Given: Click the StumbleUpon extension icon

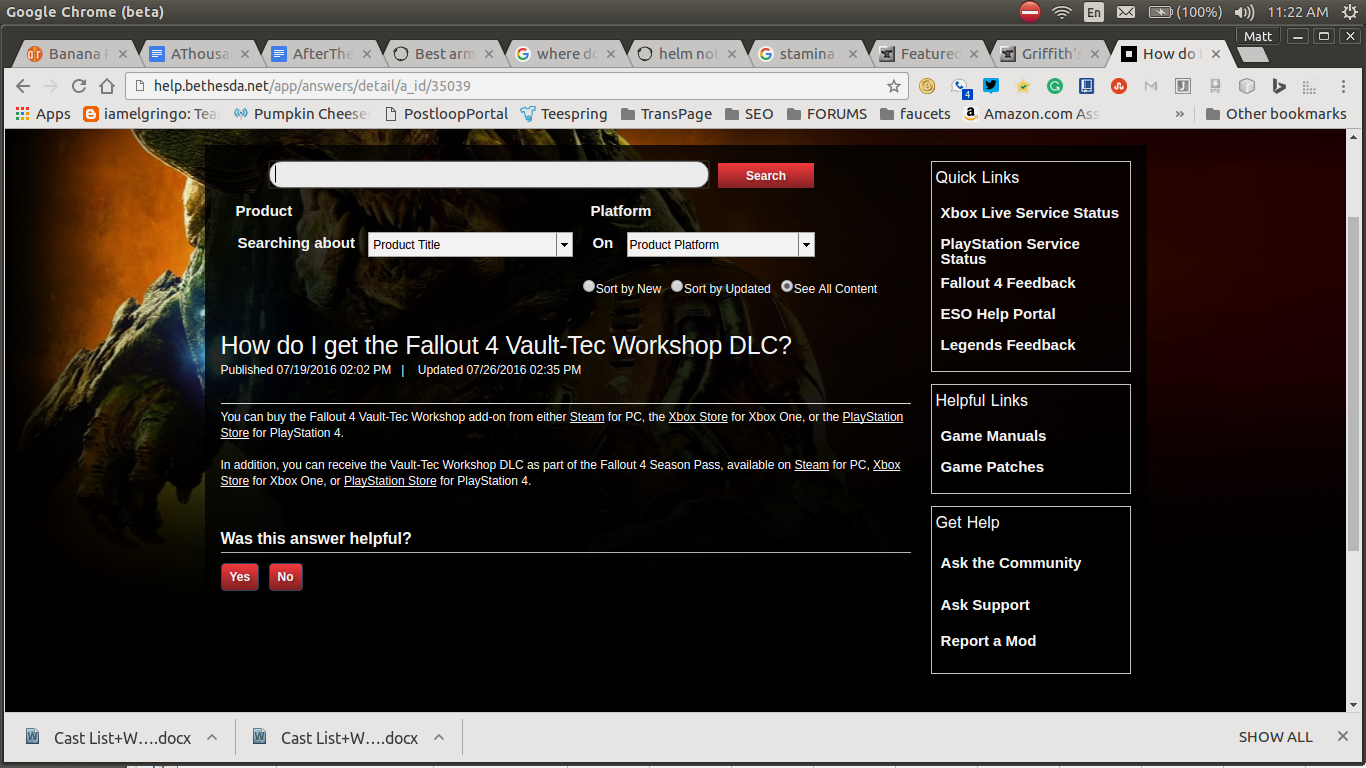Looking at the screenshot, I should point(1120,86).
